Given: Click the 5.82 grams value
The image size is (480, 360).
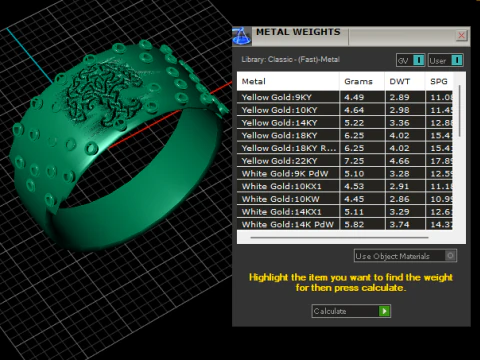Looking at the screenshot, I should 354,224.
